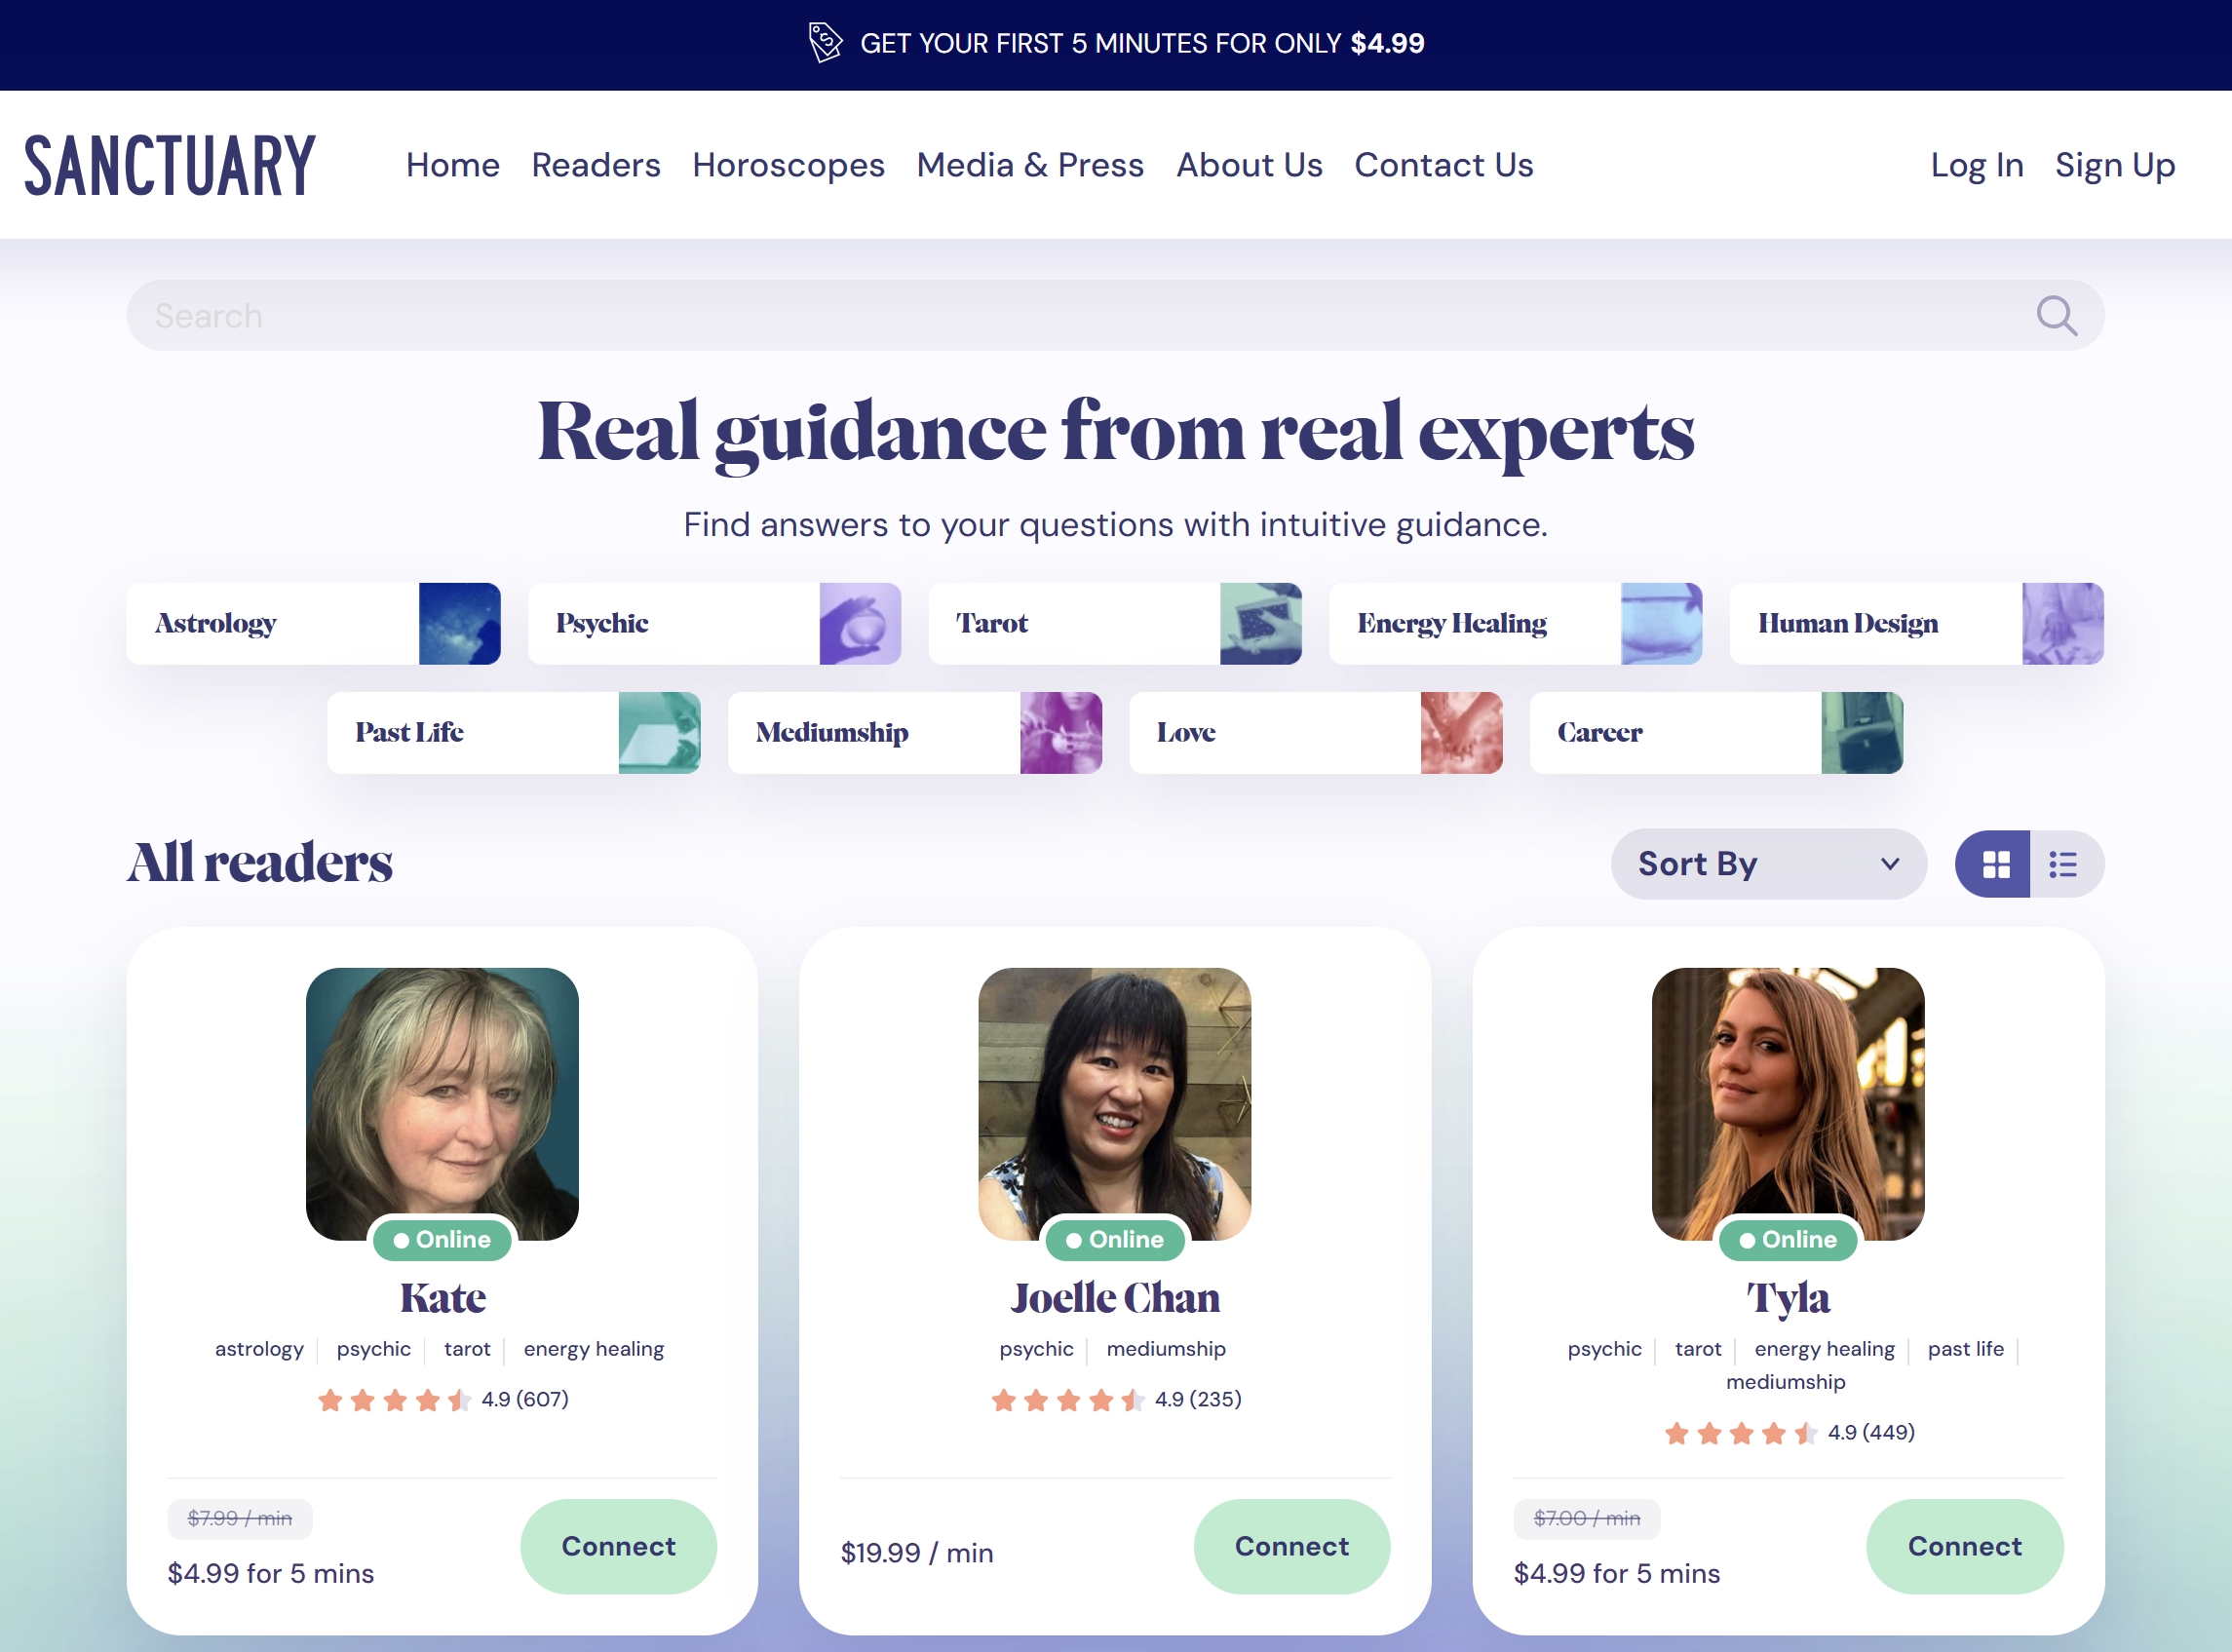This screenshot has width=2232, height=1652.
Task: Choose the Past Life category
Action: click(x=514, y=733)
